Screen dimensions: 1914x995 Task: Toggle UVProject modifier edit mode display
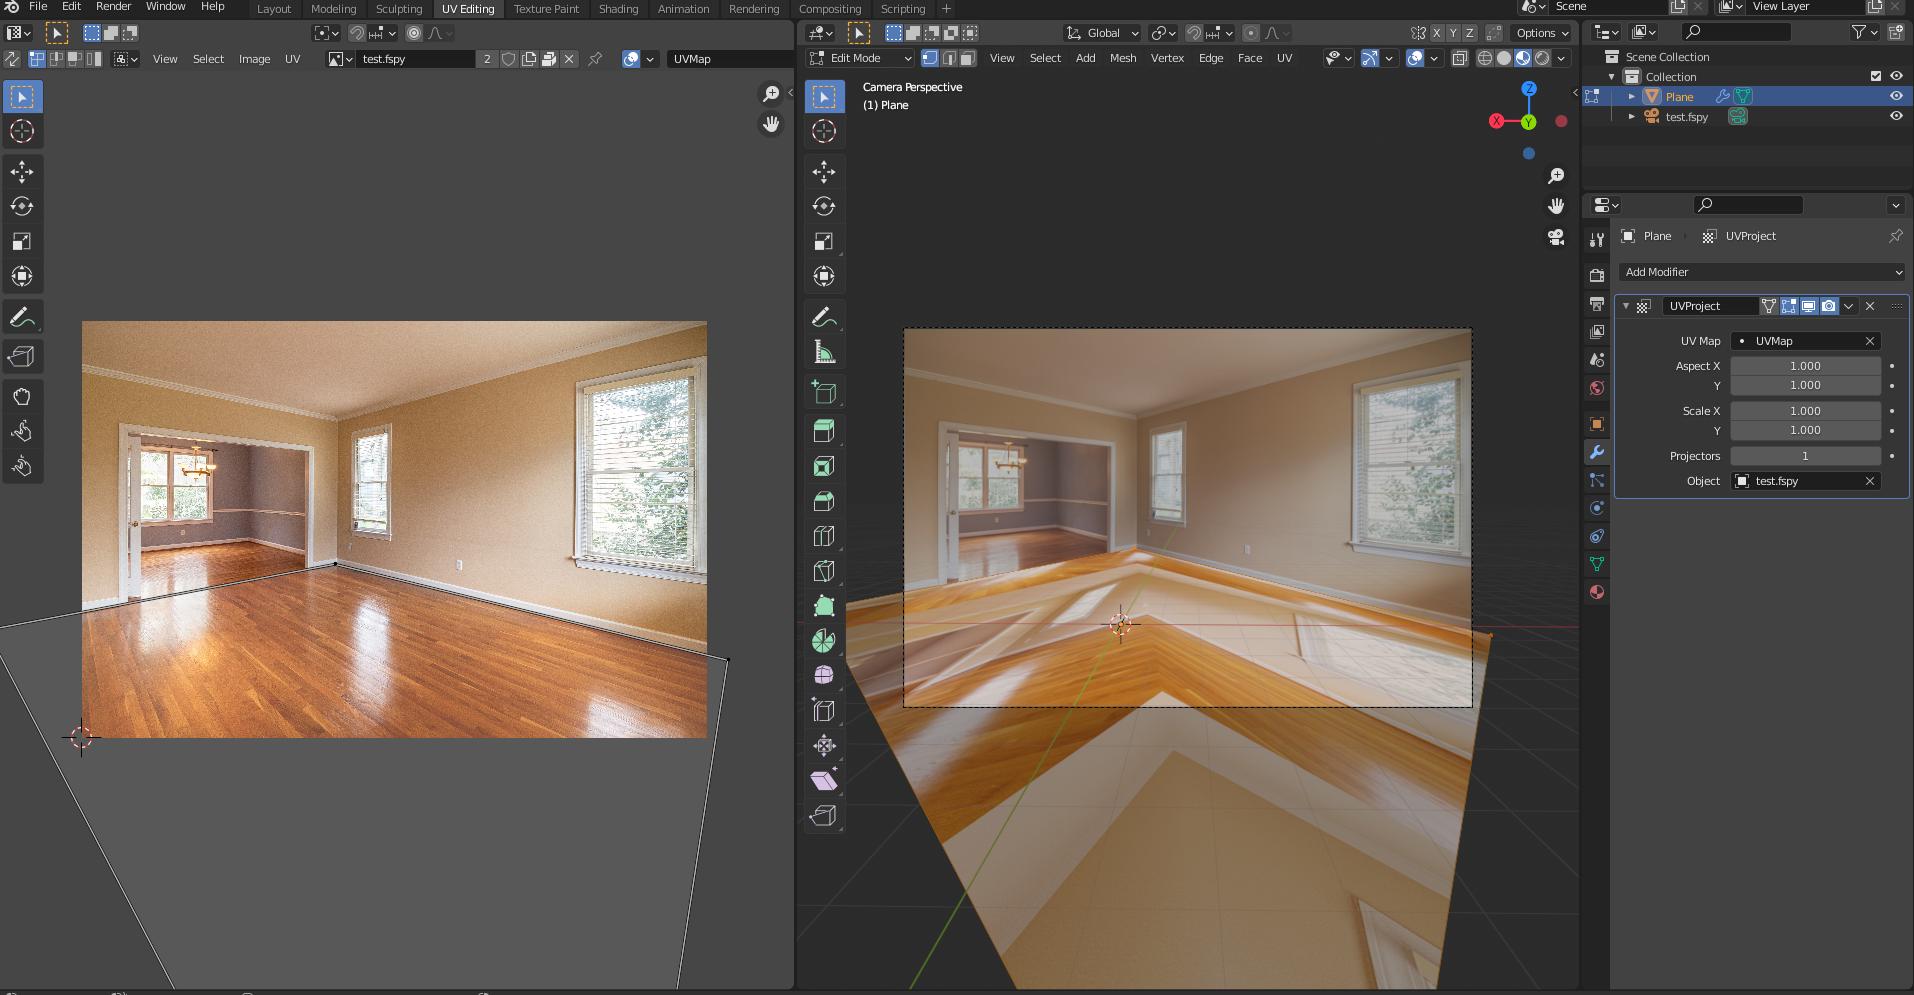click(1788, 306)
